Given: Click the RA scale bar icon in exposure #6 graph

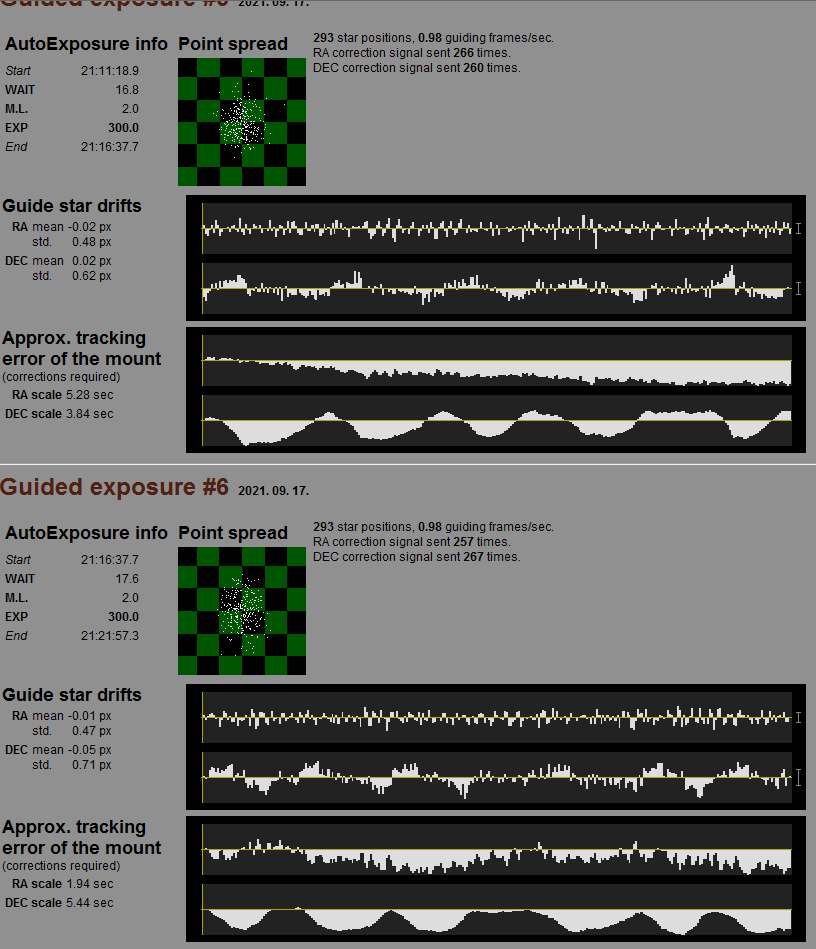Looking at the screenshot, I should (798, 717).
